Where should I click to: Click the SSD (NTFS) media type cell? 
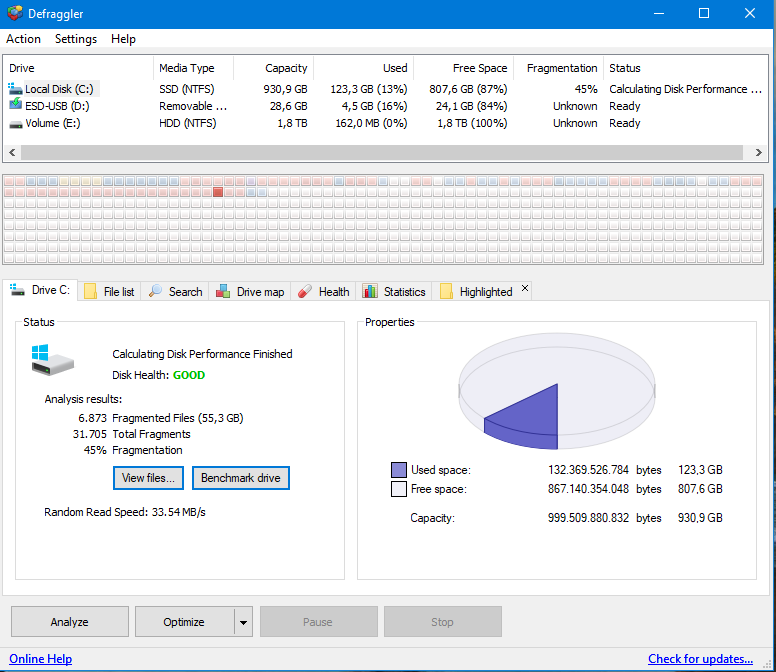click(187, 89)
